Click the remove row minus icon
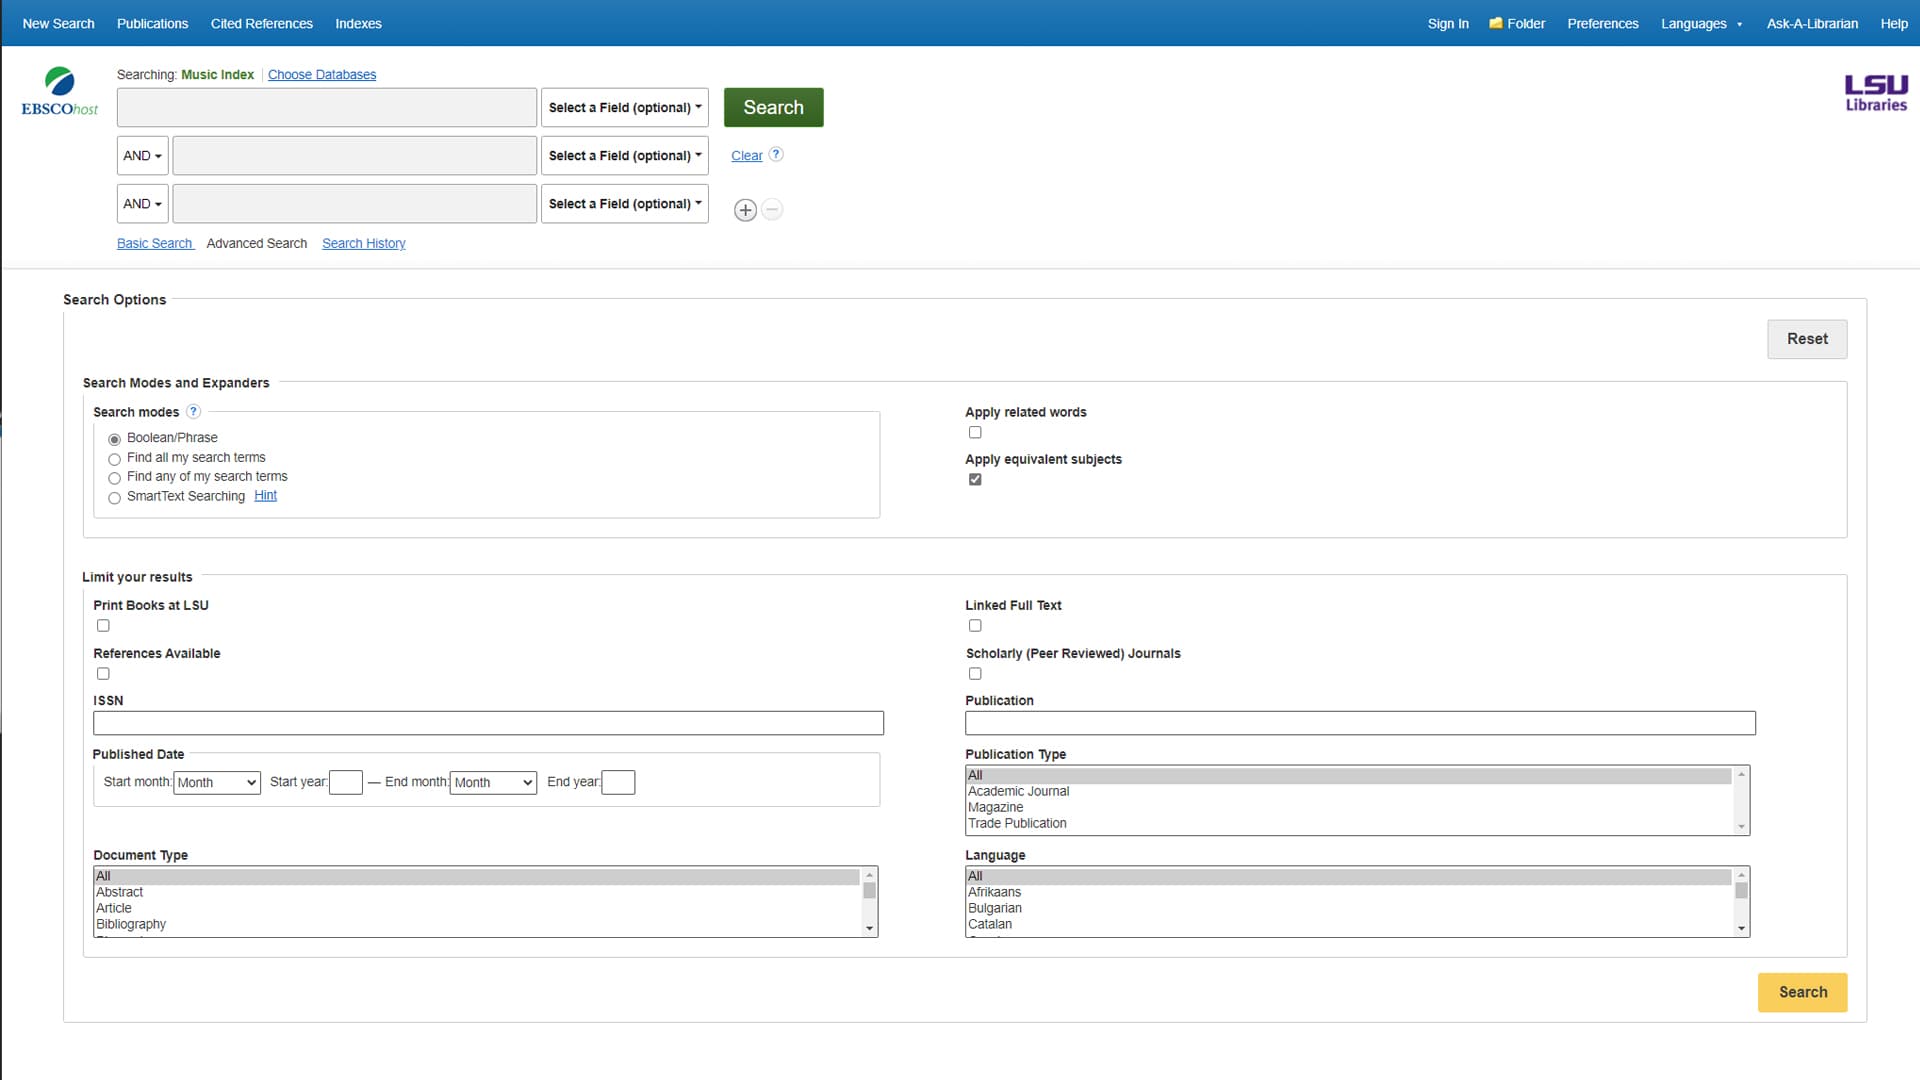 (x=772, y=210)
